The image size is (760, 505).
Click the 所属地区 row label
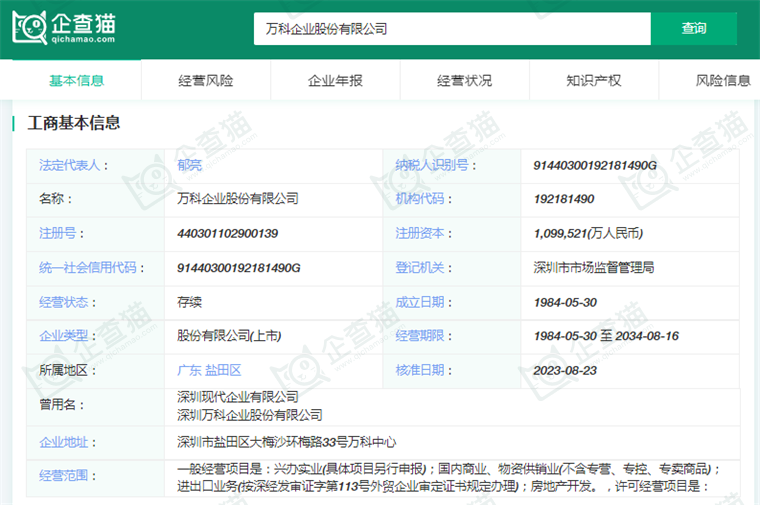click(63, 370)
